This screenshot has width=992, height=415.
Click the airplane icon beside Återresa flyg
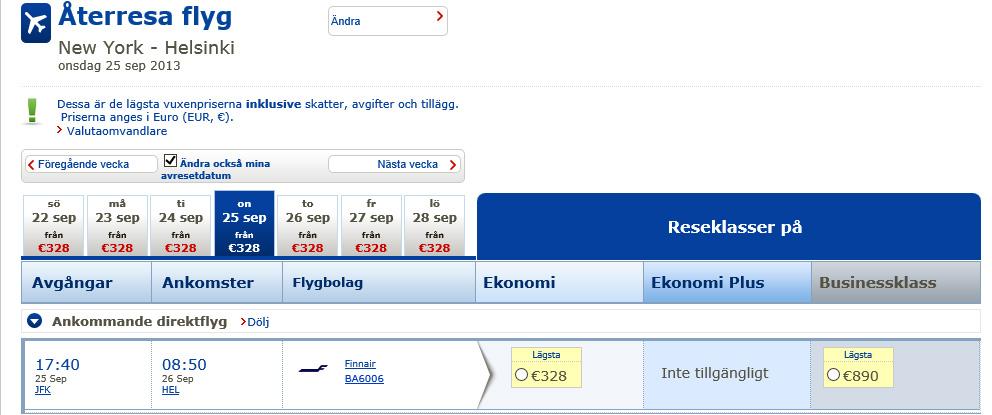click(36, 24)
